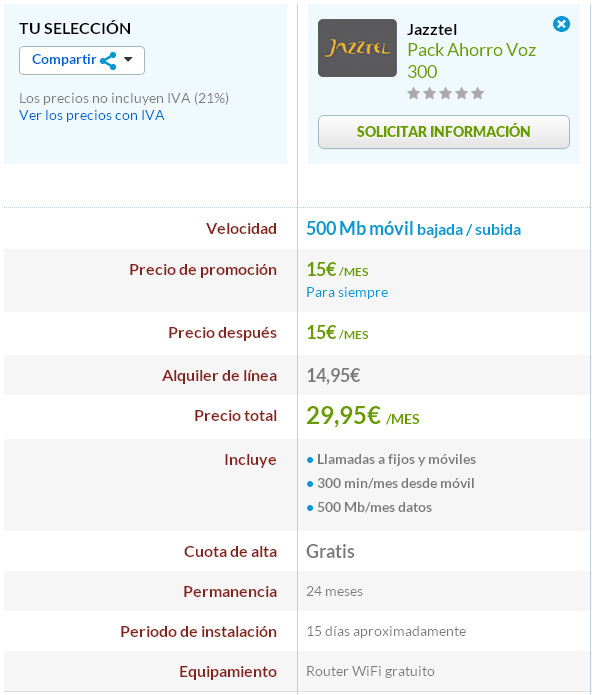The width and height of the screenshot is (592, 695).
Task: Click the Para siempre promotion text
Action: click(347, 293)
